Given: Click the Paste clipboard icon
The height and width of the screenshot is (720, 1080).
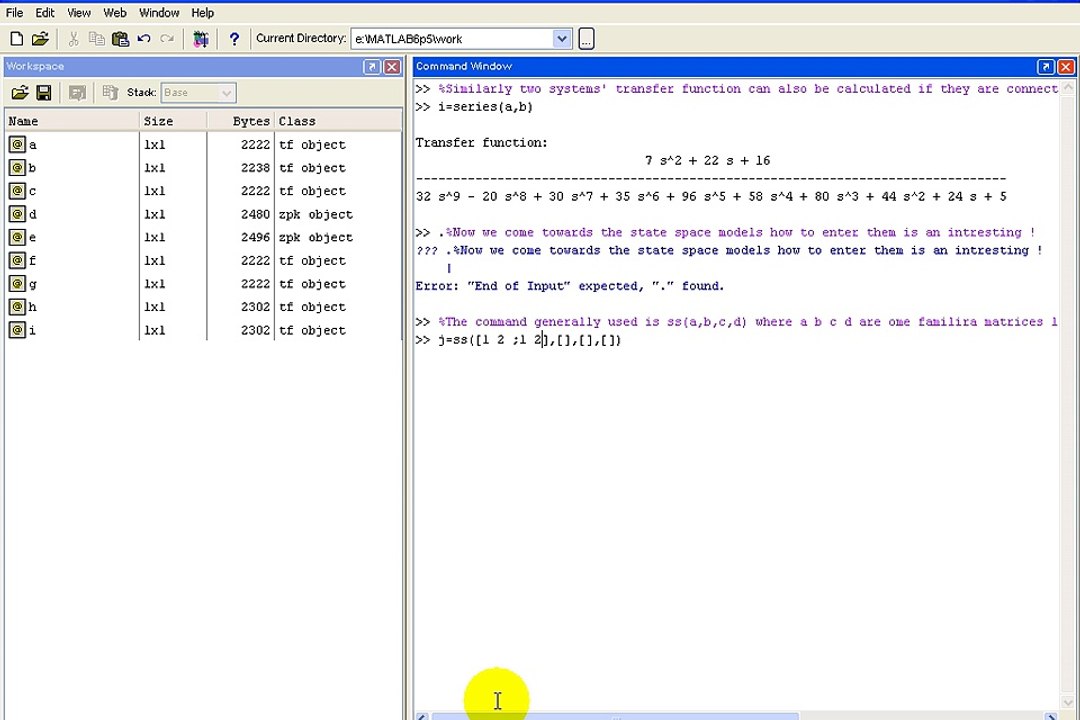Looking at the screenshot, I should [120, 39].
